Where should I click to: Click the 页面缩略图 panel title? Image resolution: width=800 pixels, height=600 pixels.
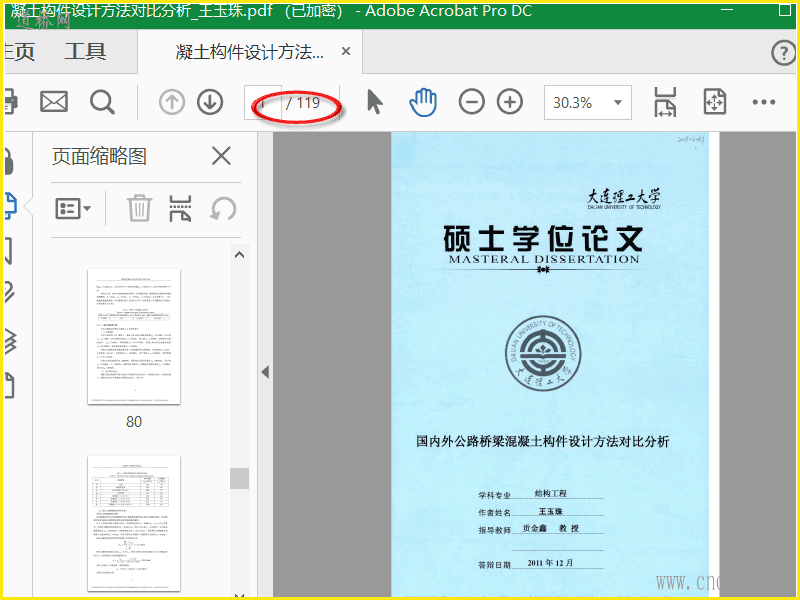tap(99, 156)
